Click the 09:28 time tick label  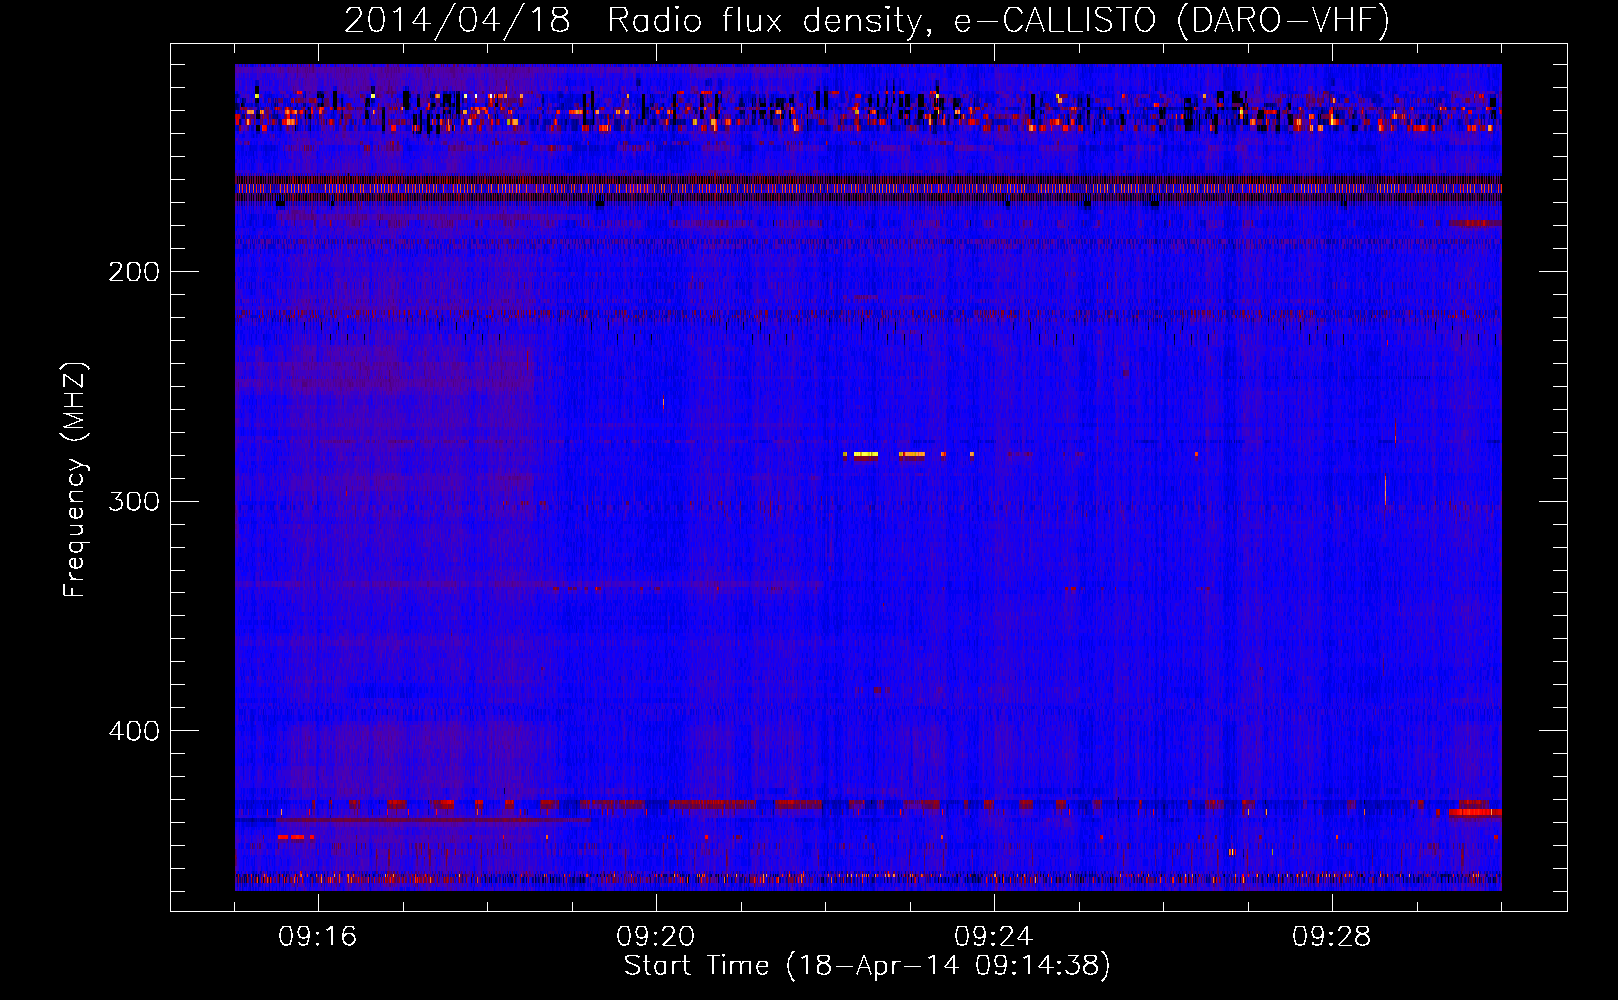click(1332, 936)
